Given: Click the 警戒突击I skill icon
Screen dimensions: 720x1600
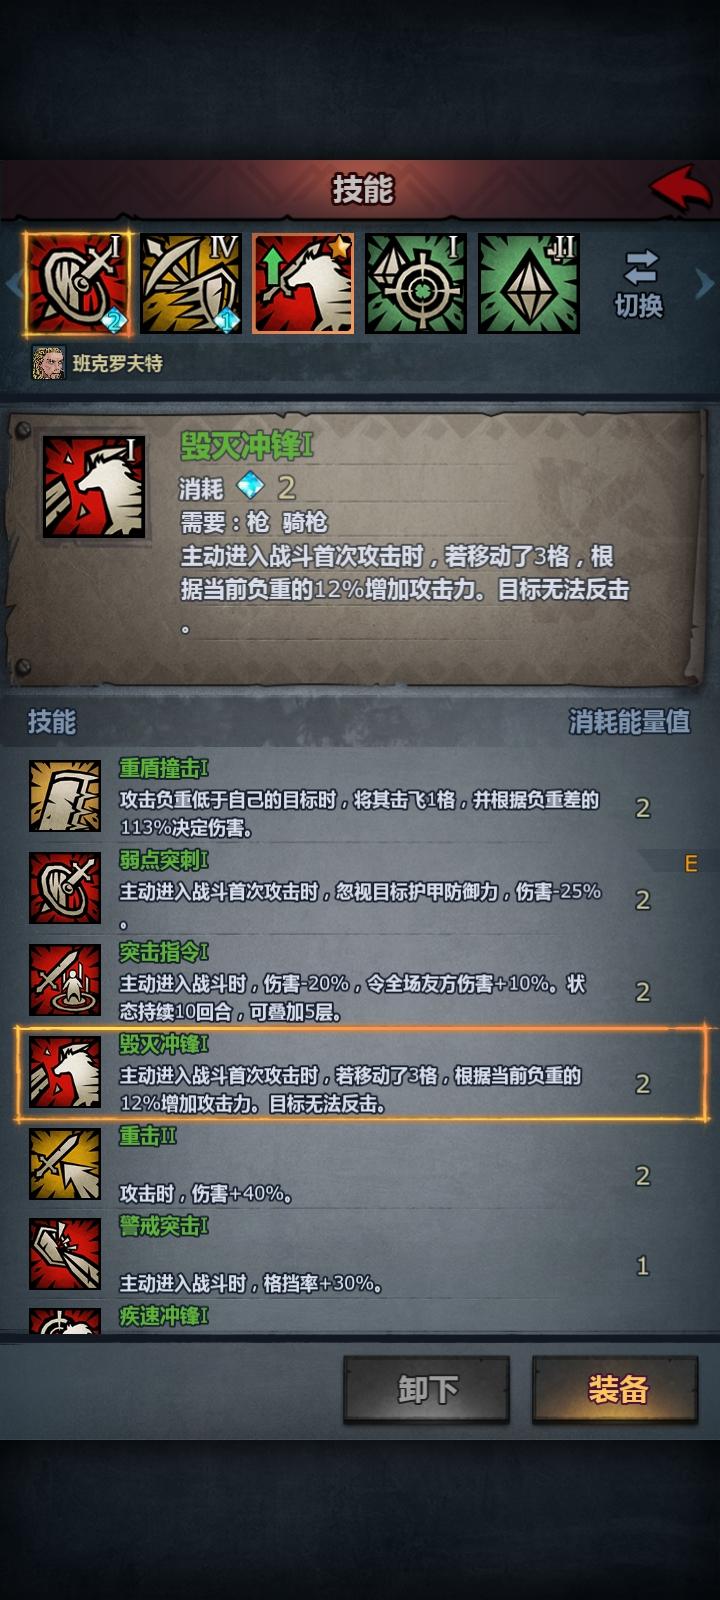Looking at the screenshot, I should pyautogui.click(x=65, y=1254).
